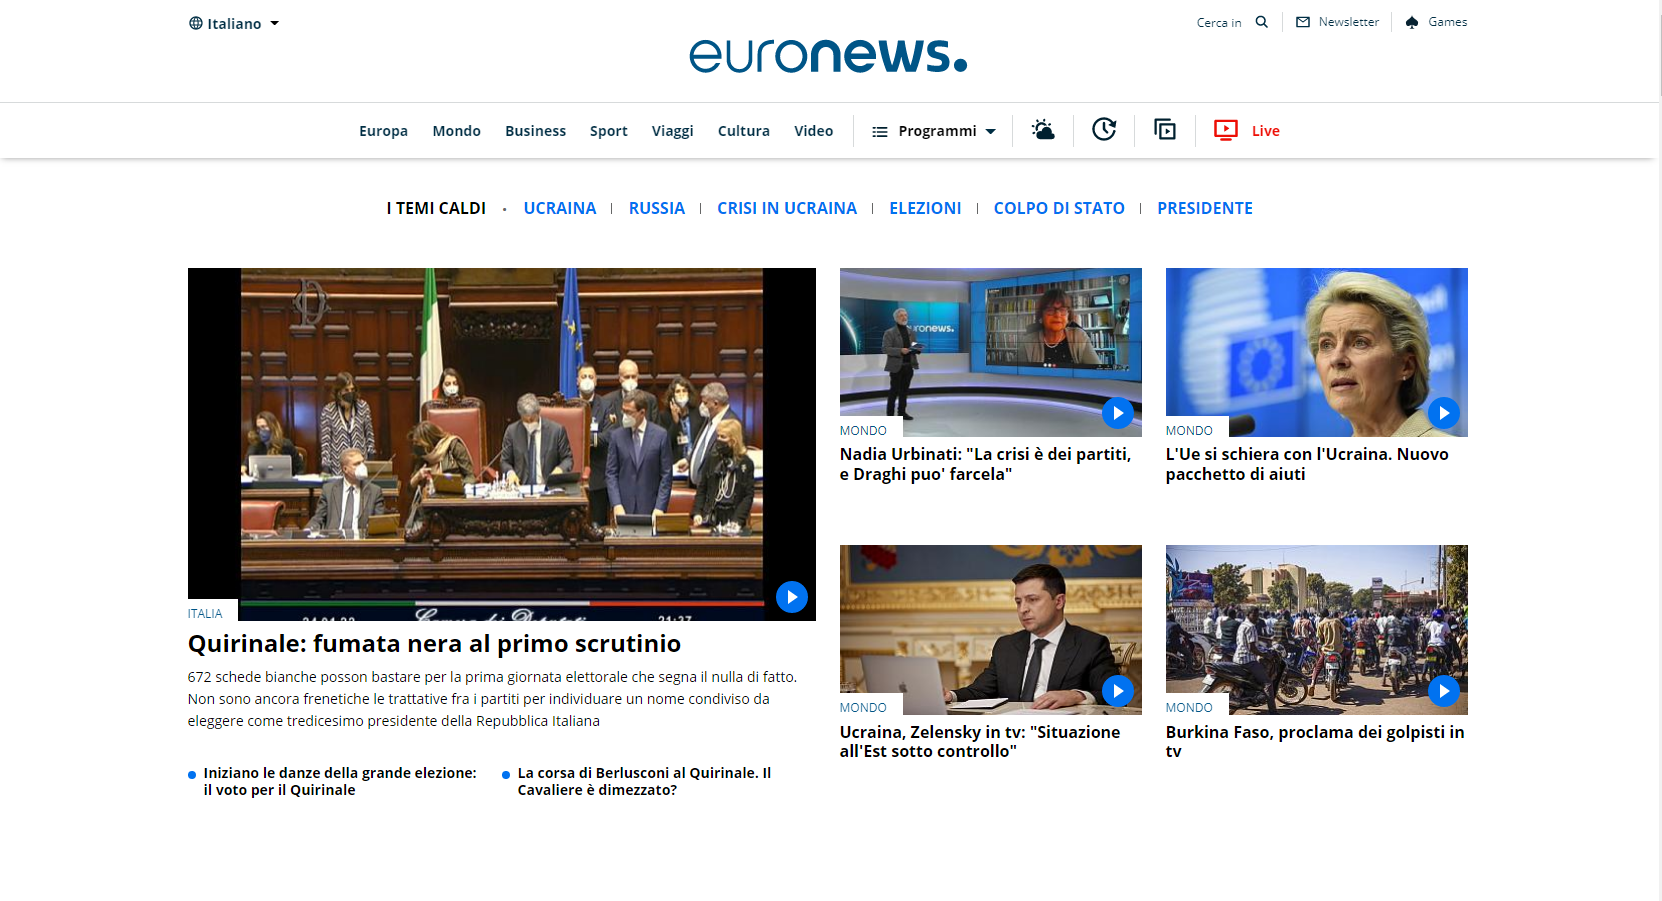This screenshot has height=901, width=1662.
Task: Click MONDO label on Burkina Faso card
Action: click(x=1189, y=708)
